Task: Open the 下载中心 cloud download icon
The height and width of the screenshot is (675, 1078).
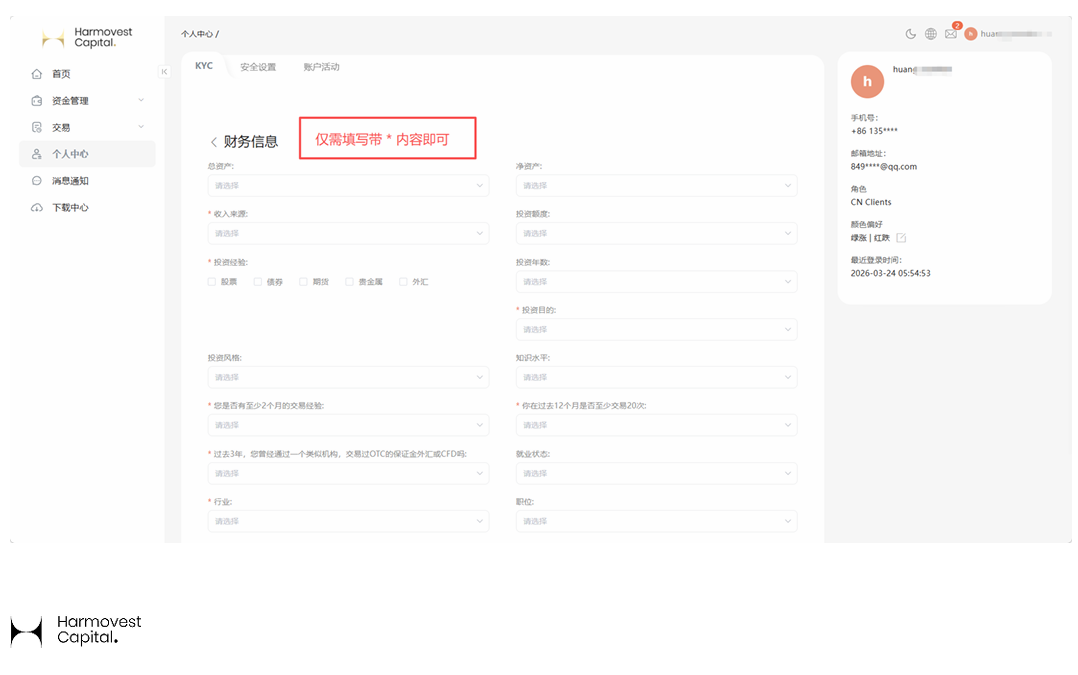Action: pos(36,208)
